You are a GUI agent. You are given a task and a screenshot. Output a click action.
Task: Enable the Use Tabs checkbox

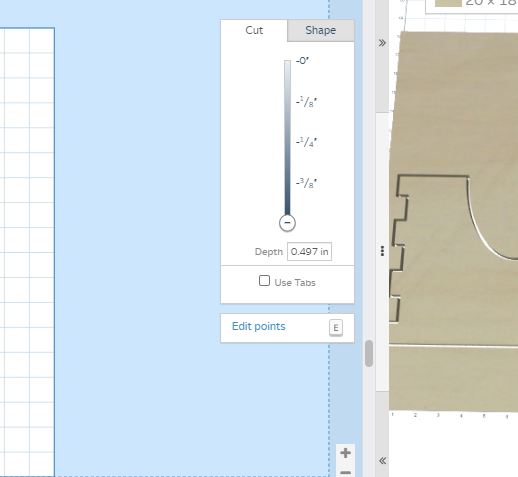coord(264,281)
